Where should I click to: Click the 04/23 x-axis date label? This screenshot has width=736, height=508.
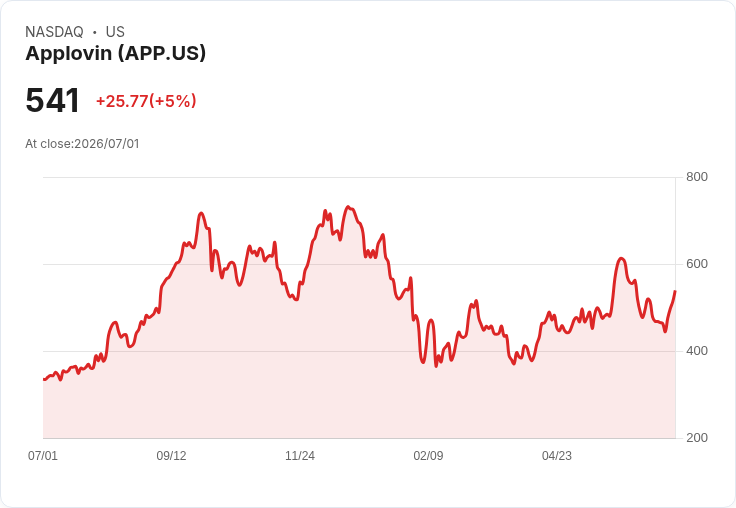[557, 455]
